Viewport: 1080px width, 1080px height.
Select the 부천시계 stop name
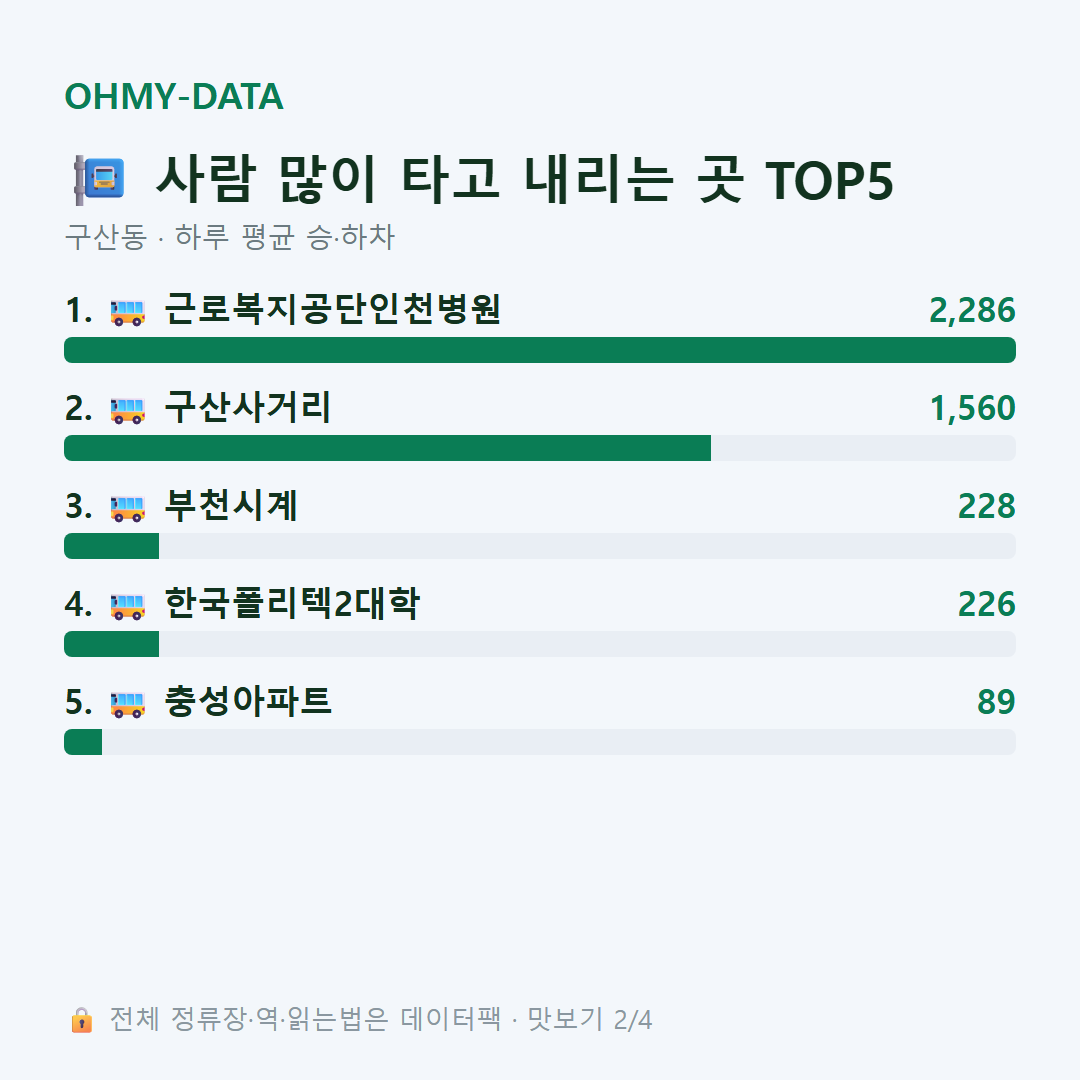(x=231, y=505)
